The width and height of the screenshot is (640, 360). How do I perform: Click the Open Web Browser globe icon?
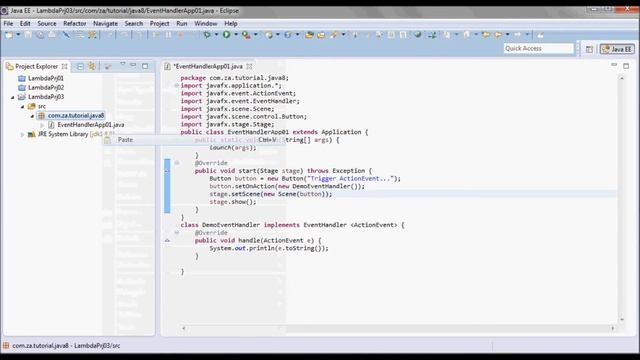(x=418, y=35)
